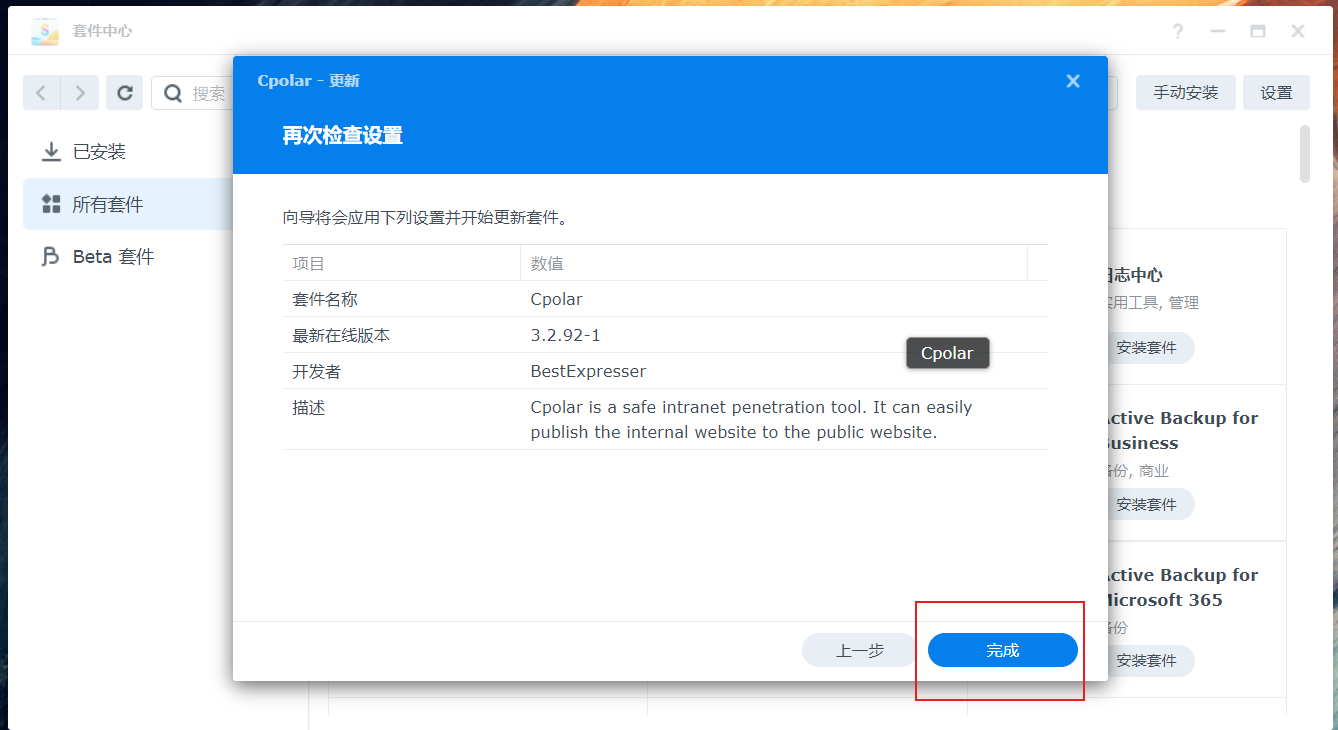Image resolution: width=1338 pixels, height=730 pixels.
Task: Install Active Backup for Business package
Action: (x=1151, y=504)
